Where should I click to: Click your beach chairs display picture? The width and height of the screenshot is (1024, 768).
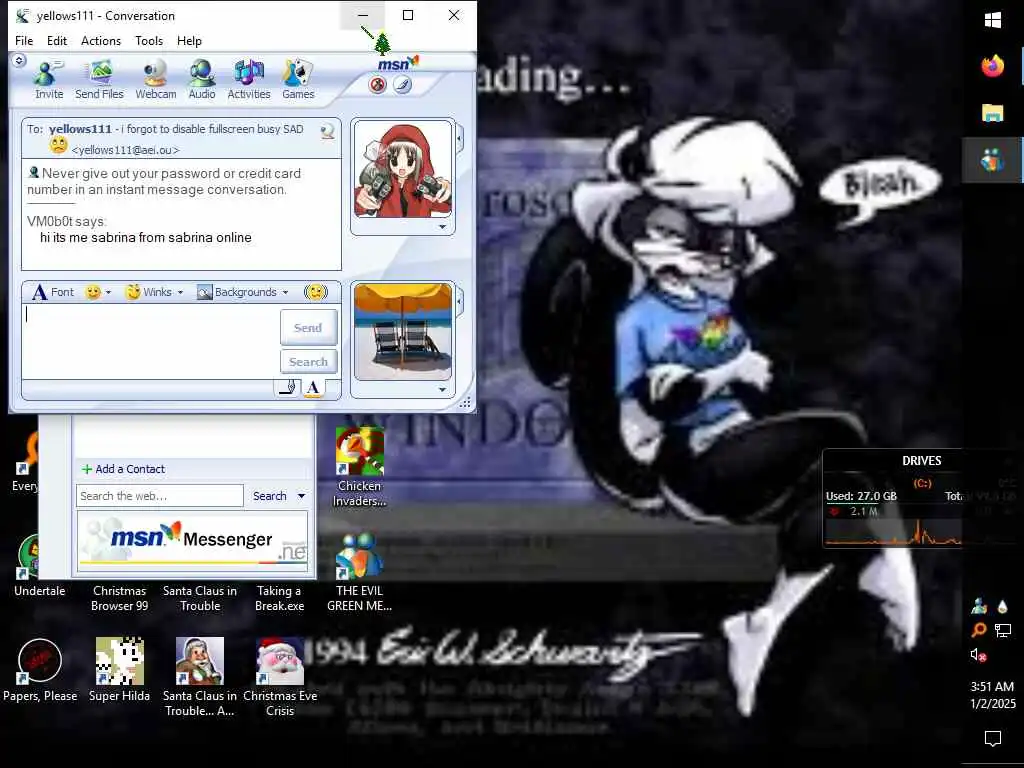402,332
